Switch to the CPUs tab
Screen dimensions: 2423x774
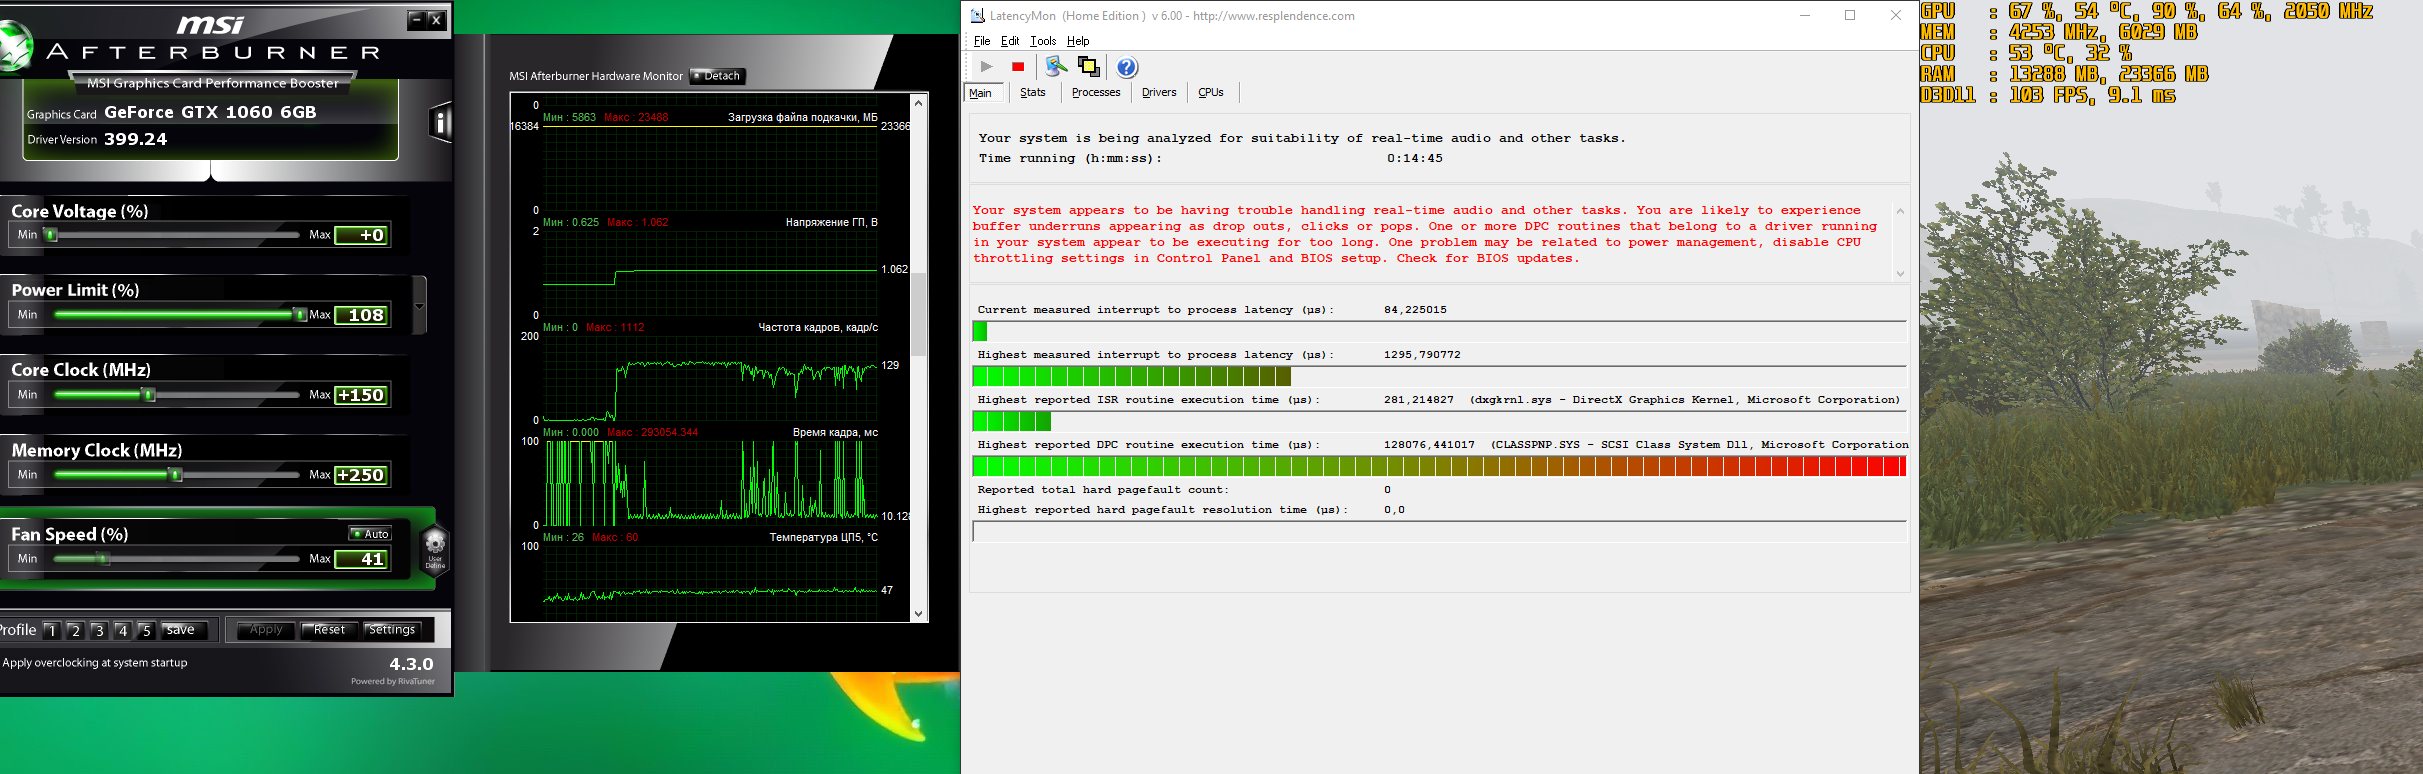1211,92
